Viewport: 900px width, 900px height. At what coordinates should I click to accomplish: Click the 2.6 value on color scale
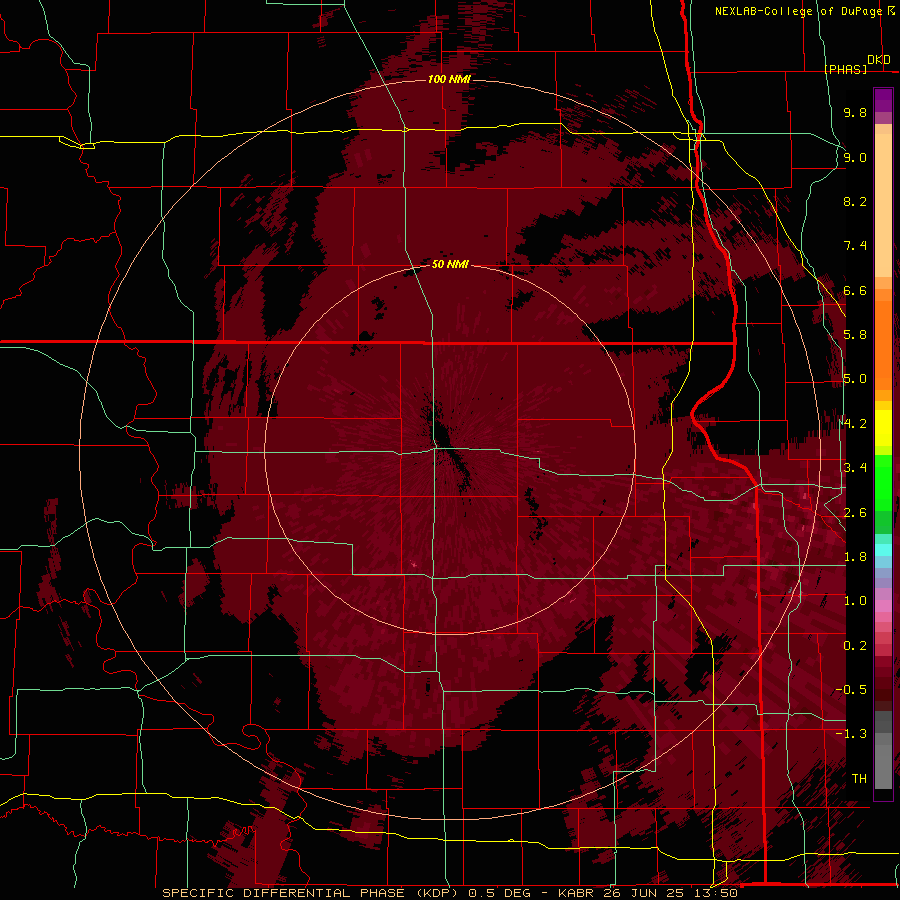855,513
